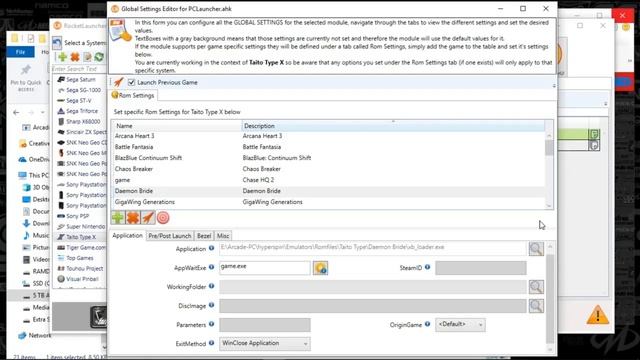Viewport: 640px width, 360px height.
Task: Open the ExitMethod dropdown
Action: (x=265, y=343)
